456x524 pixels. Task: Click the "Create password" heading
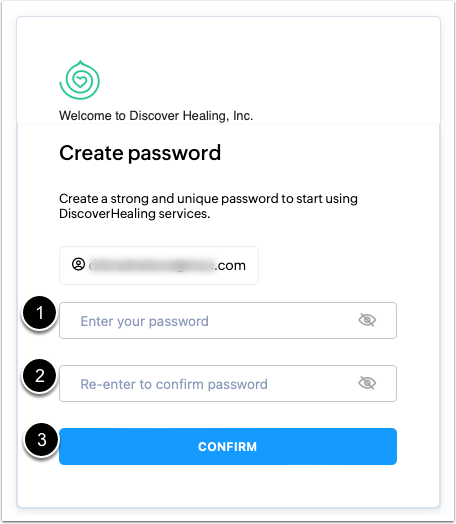[x=140, y=153]
